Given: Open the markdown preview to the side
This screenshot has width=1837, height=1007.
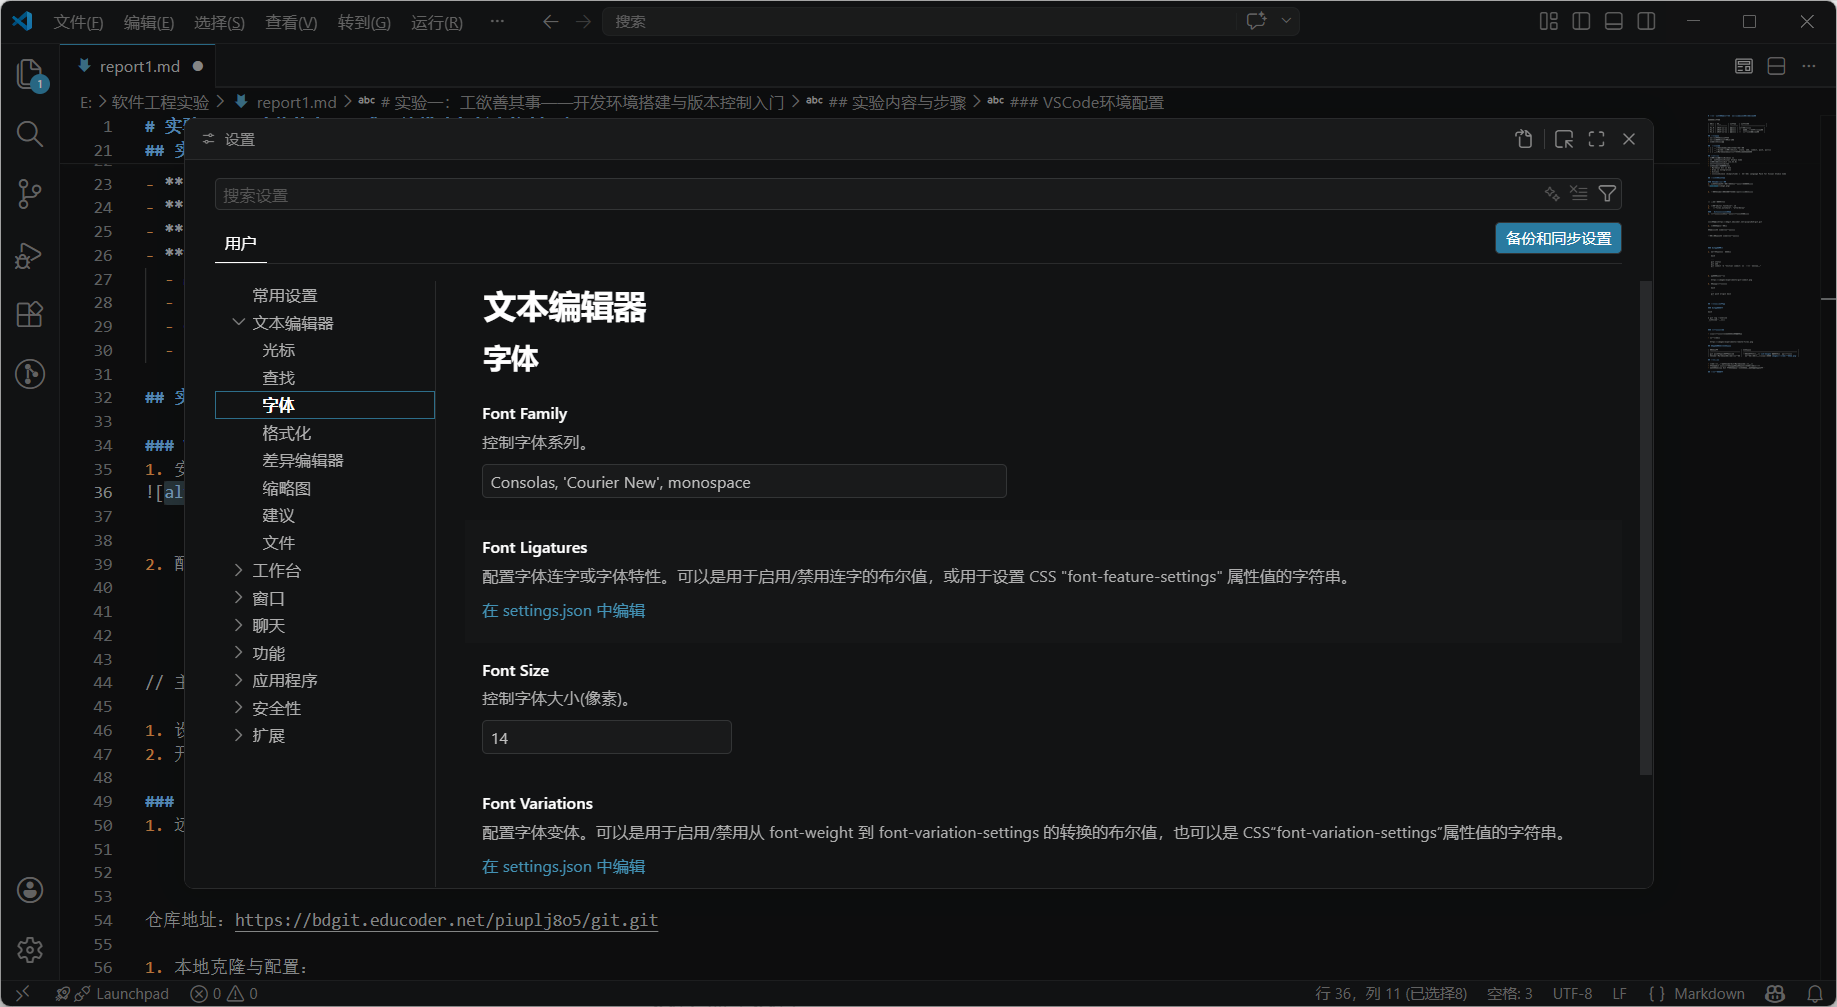Looking at the screenshot, I should [1744, 66].
